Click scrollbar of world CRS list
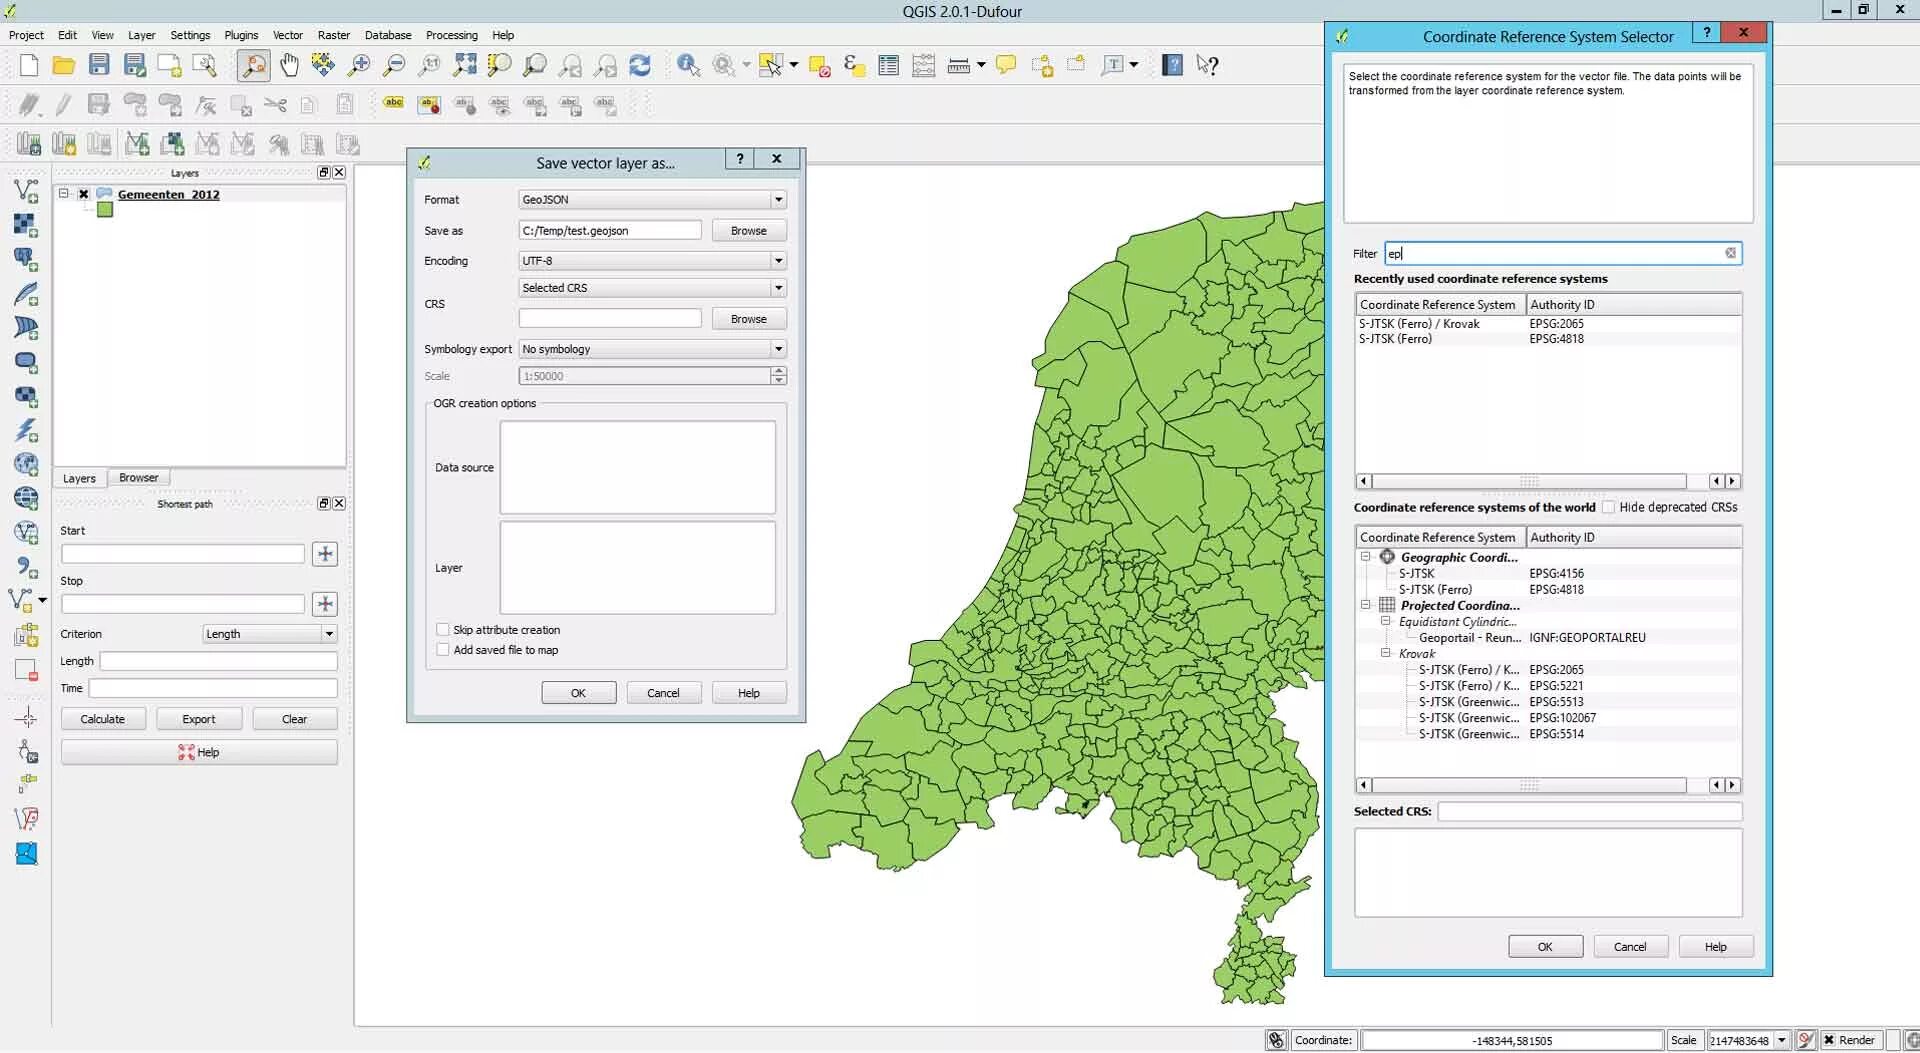 click(1528, 785)
